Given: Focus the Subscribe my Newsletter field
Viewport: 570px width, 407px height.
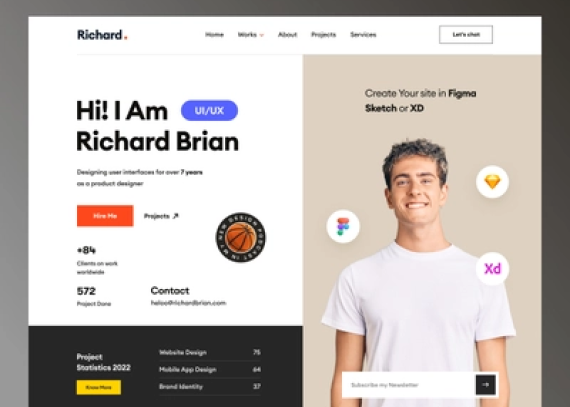Looking at the screenshot, I should point(409,384).
